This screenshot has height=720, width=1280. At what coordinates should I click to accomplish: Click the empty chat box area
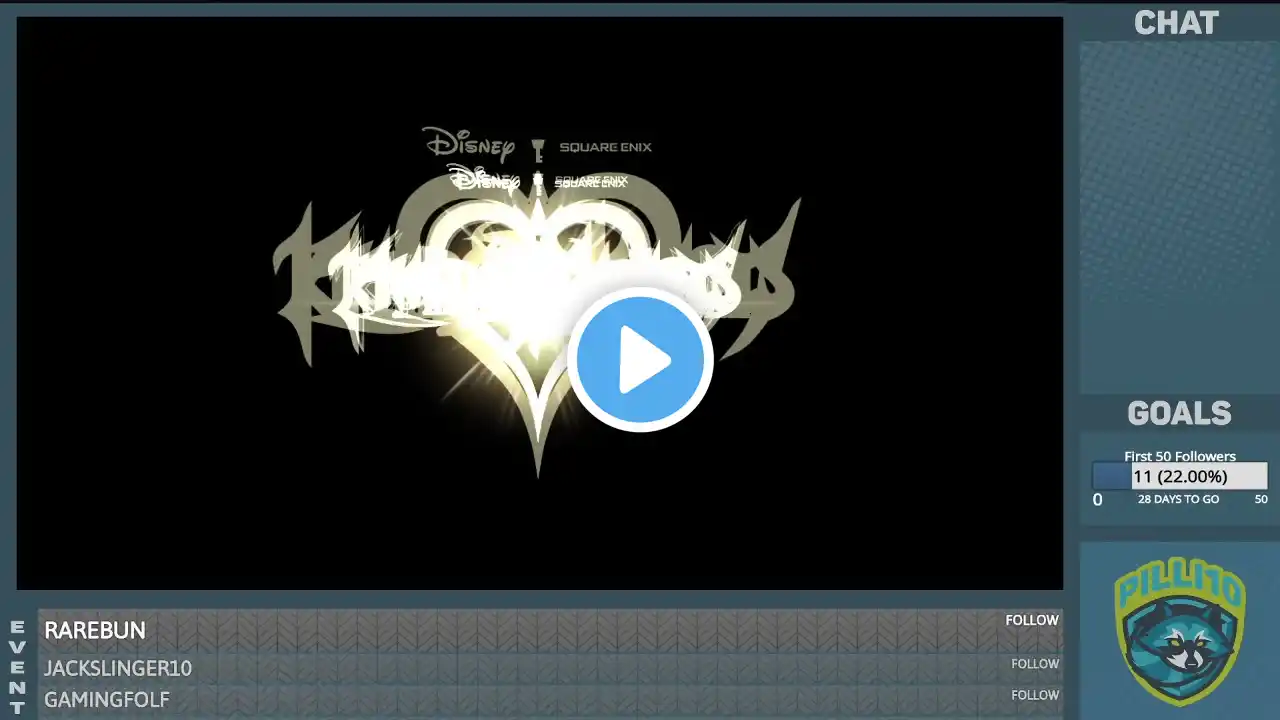tap(1179, 217)
